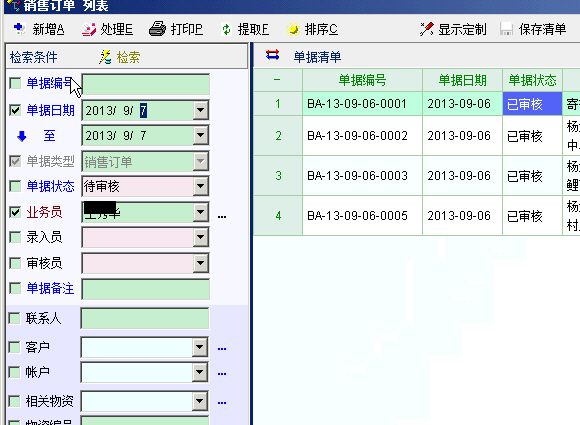The width and height of the screenshot is (580, 425).
Task: Click the ellipsis button beside 相关物资
Action: 222,402
